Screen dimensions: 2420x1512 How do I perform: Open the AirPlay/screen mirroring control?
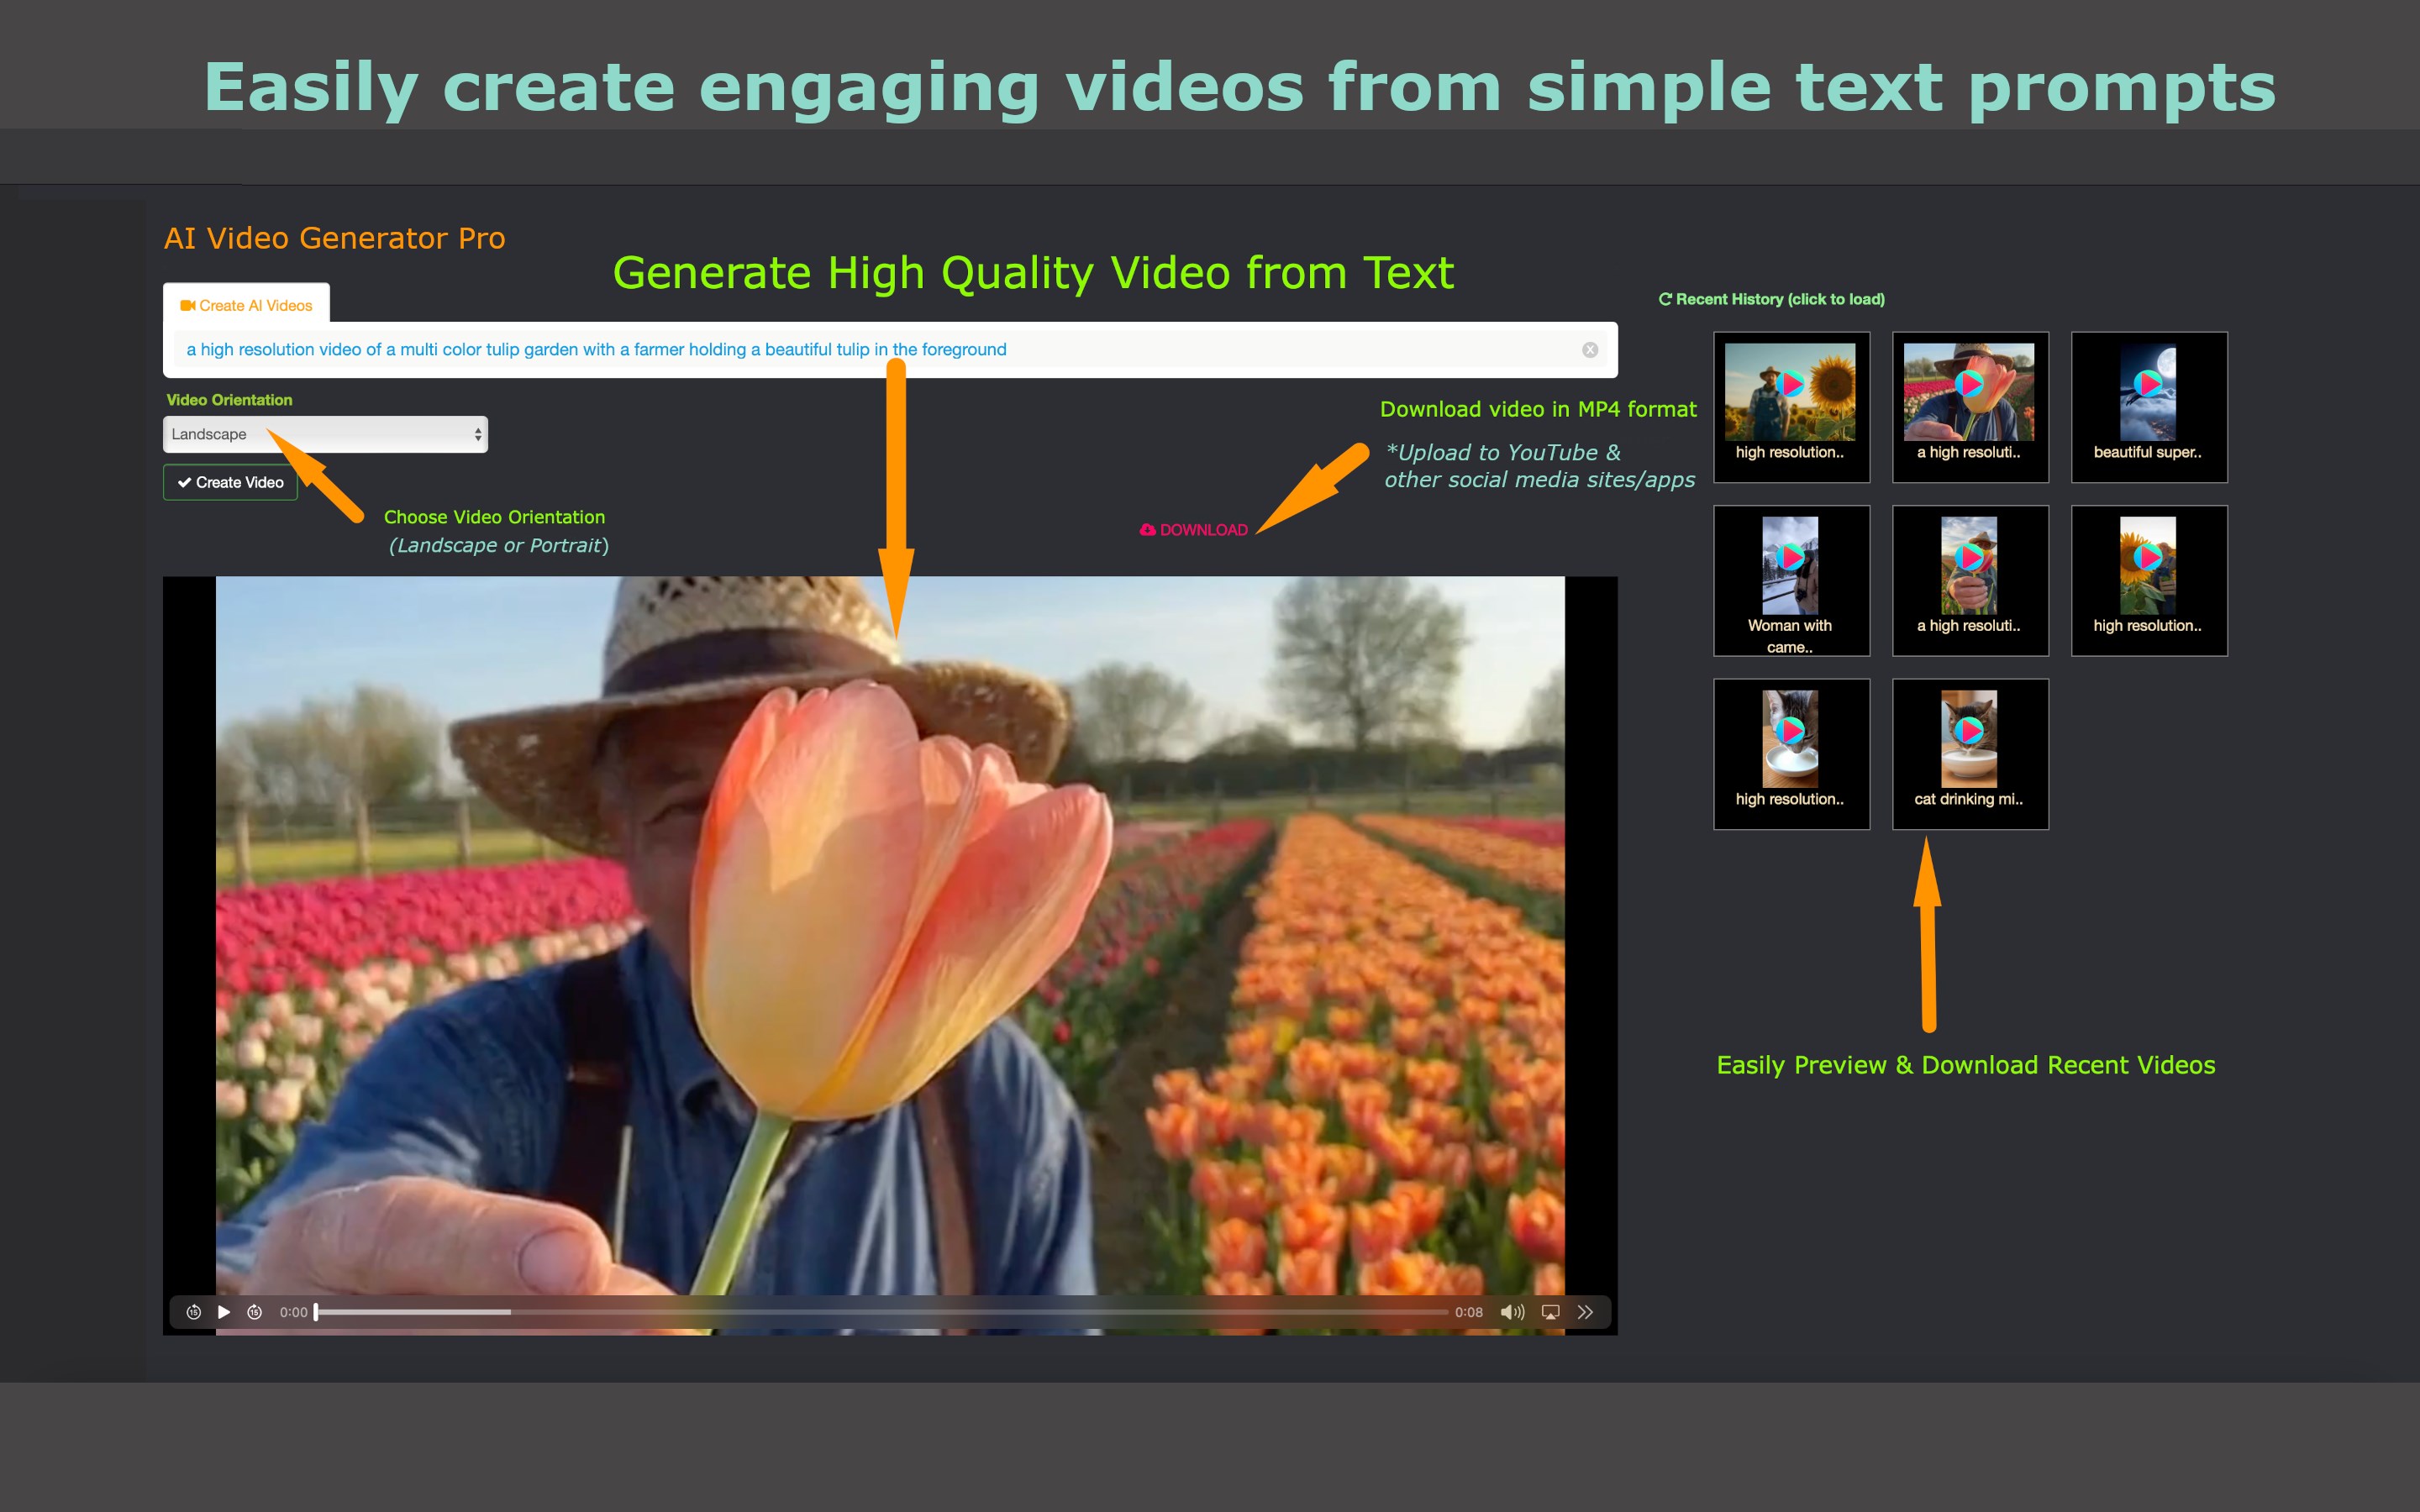coord(1551,1312)
